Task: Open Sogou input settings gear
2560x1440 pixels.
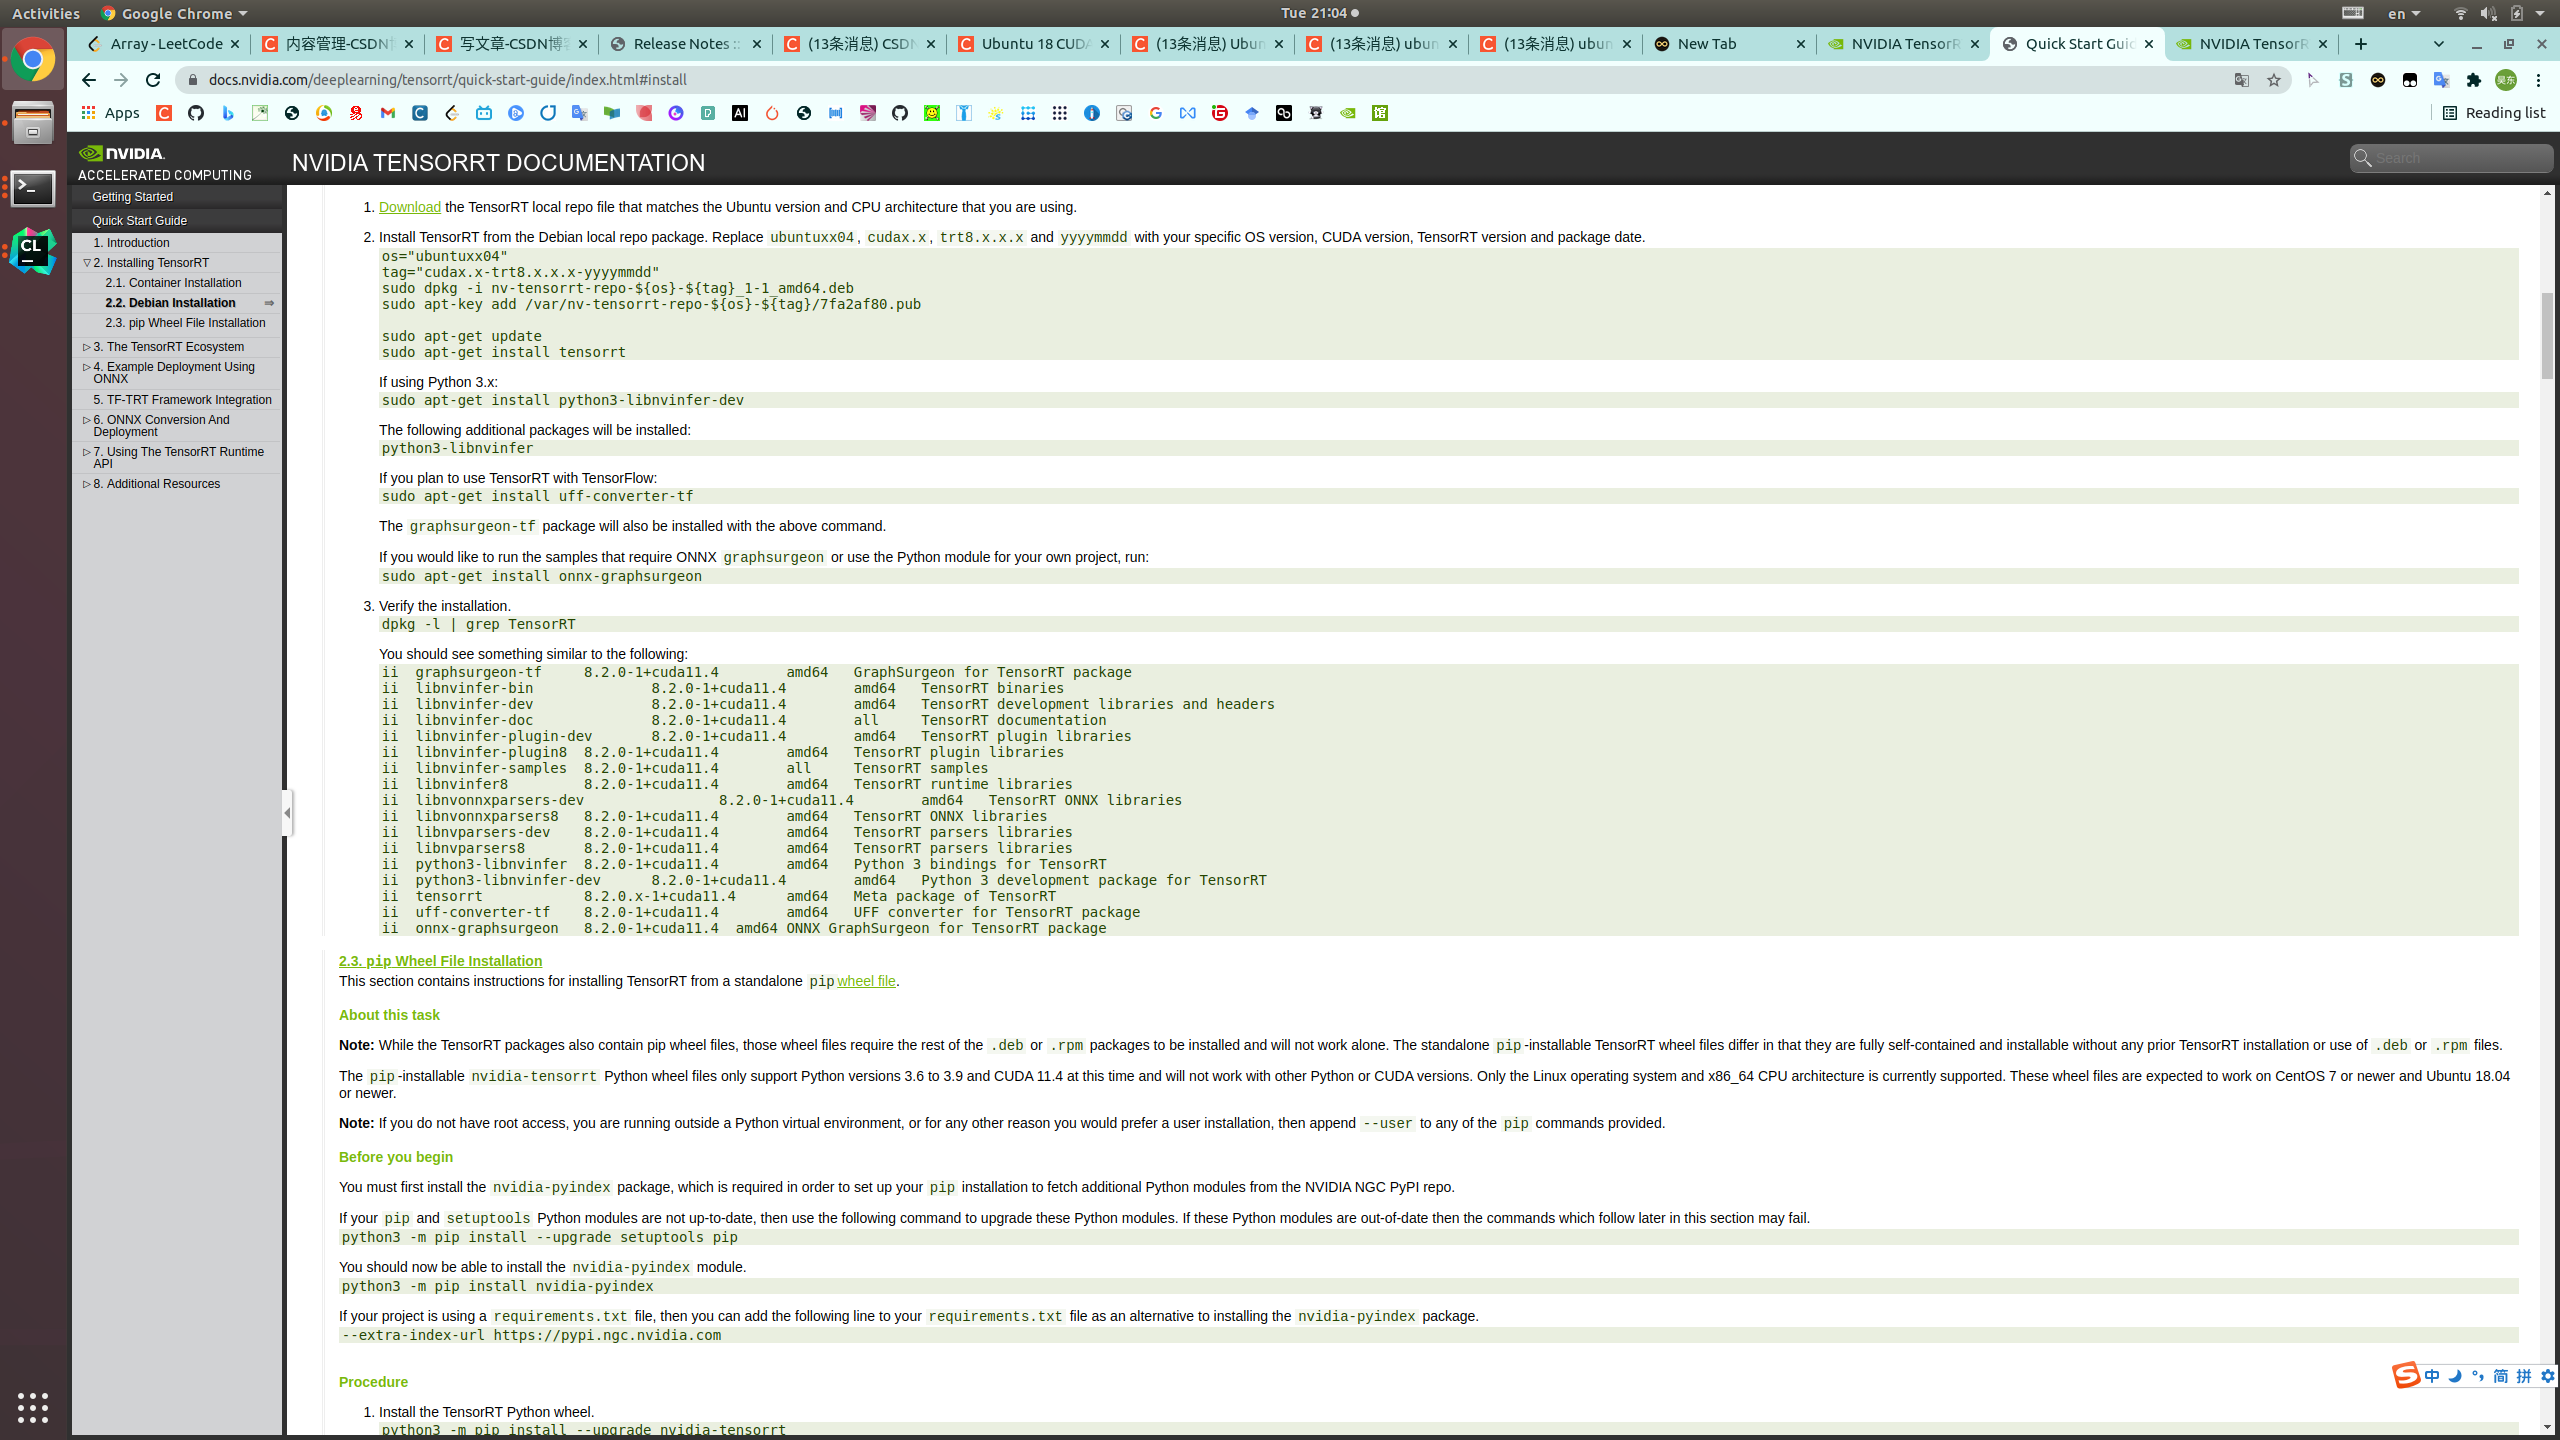Action: click(x=2548, y=1376)
